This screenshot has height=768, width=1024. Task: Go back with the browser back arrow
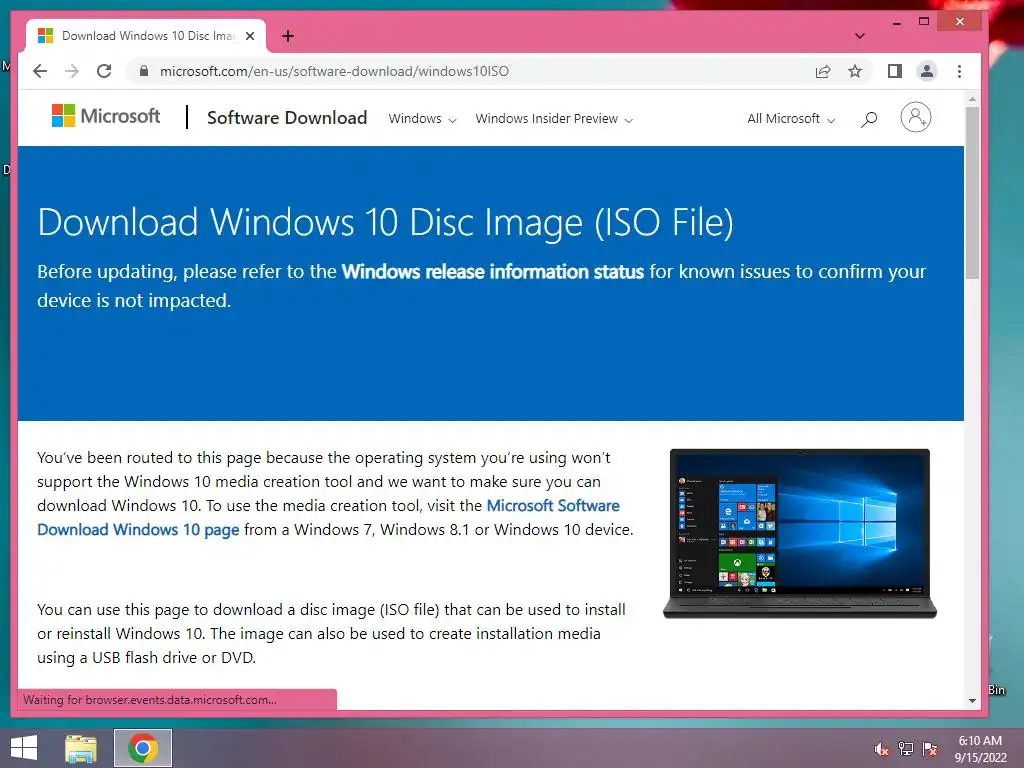pyautogui.click(x=40, y=71)
